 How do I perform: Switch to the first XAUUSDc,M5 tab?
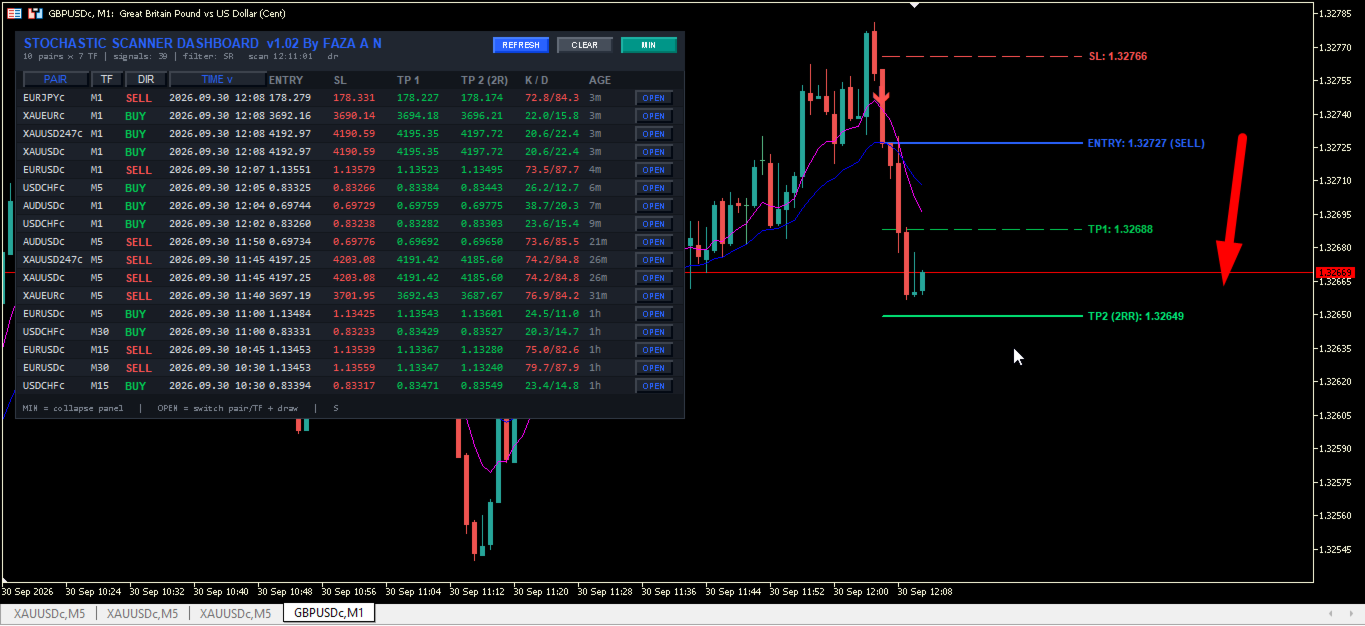point(49,613)
